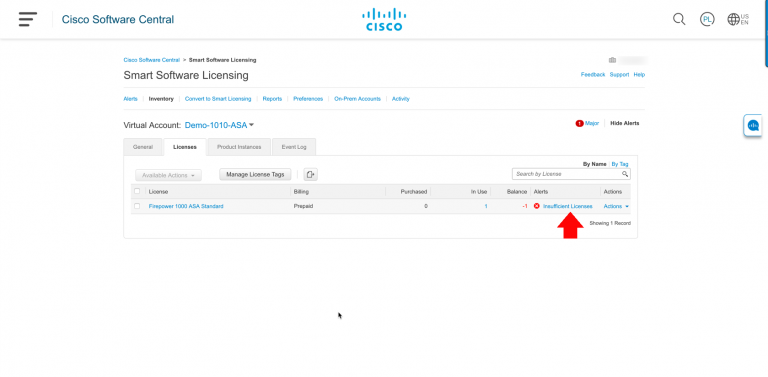Image resolution: width=768 pixels, height=377 pixels.
Task: Click the Prepaid billing cell
Action: pos(303,206)
